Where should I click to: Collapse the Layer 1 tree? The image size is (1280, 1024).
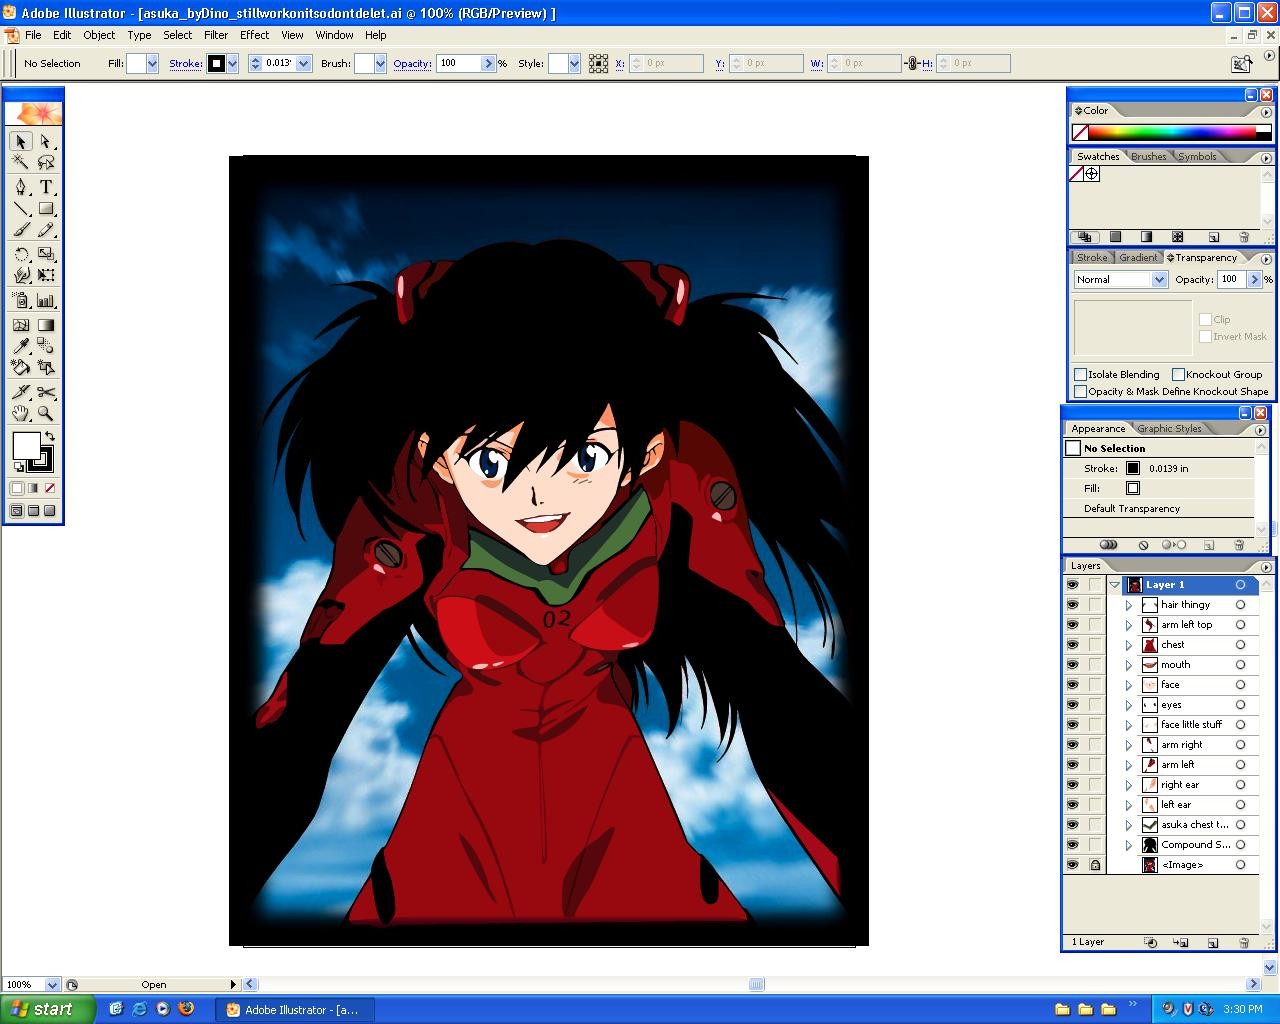[1114, 585]
